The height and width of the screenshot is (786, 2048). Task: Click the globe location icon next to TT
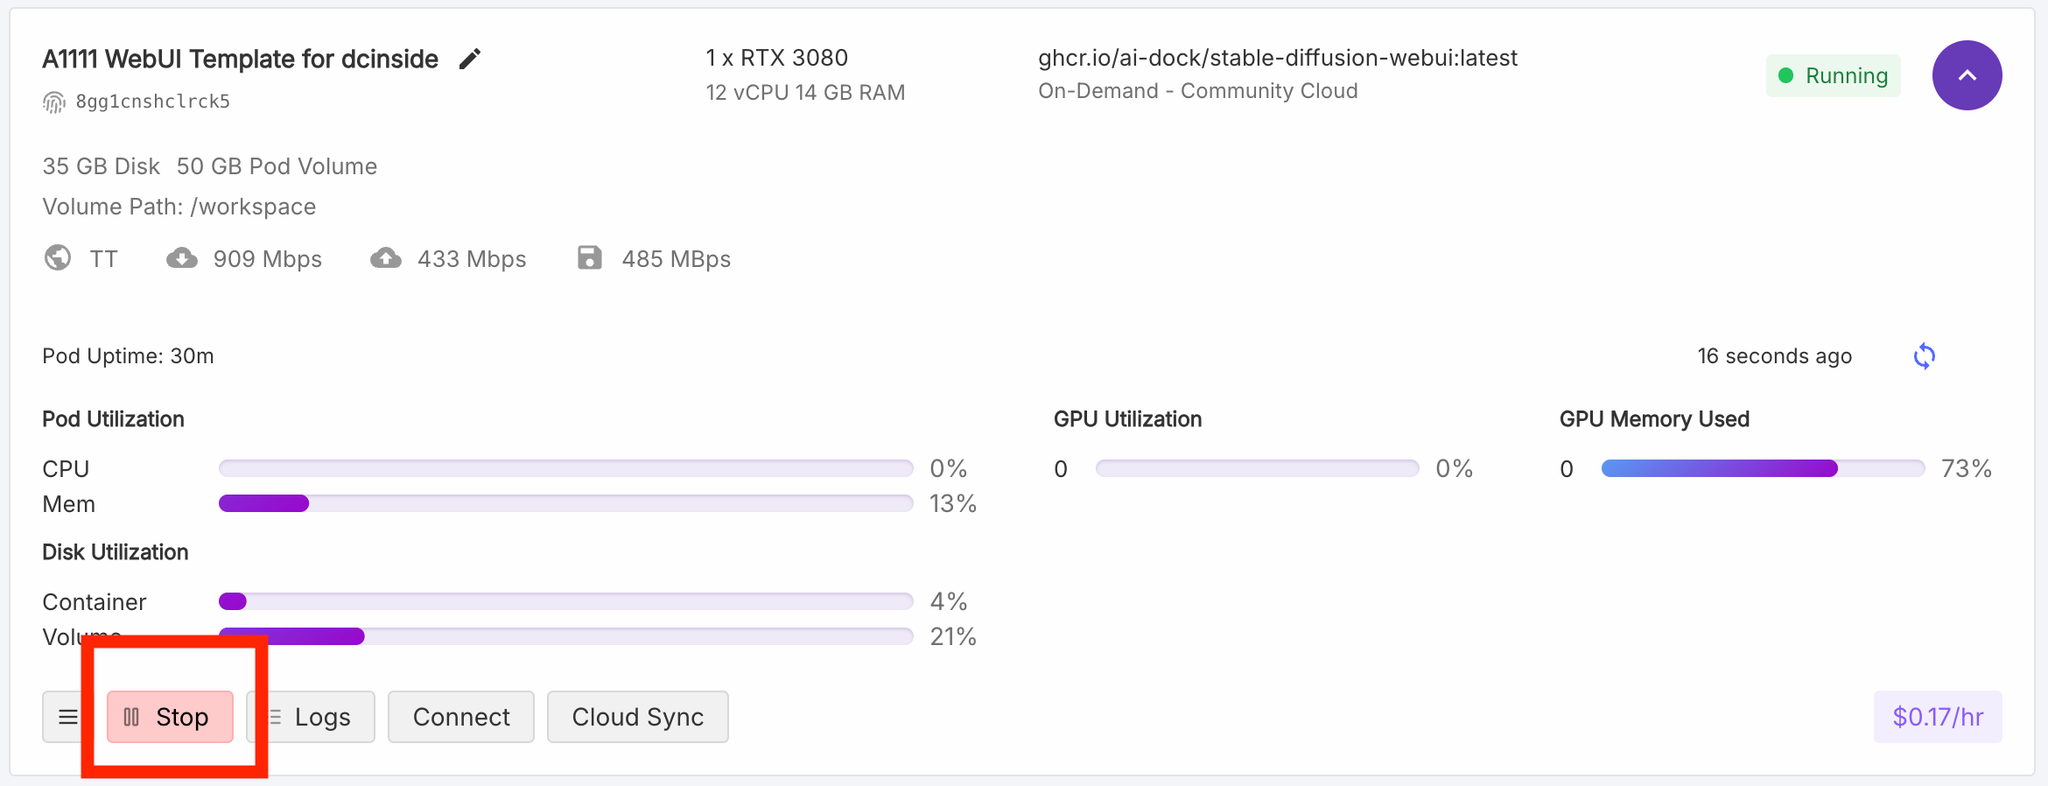(58, 258)
